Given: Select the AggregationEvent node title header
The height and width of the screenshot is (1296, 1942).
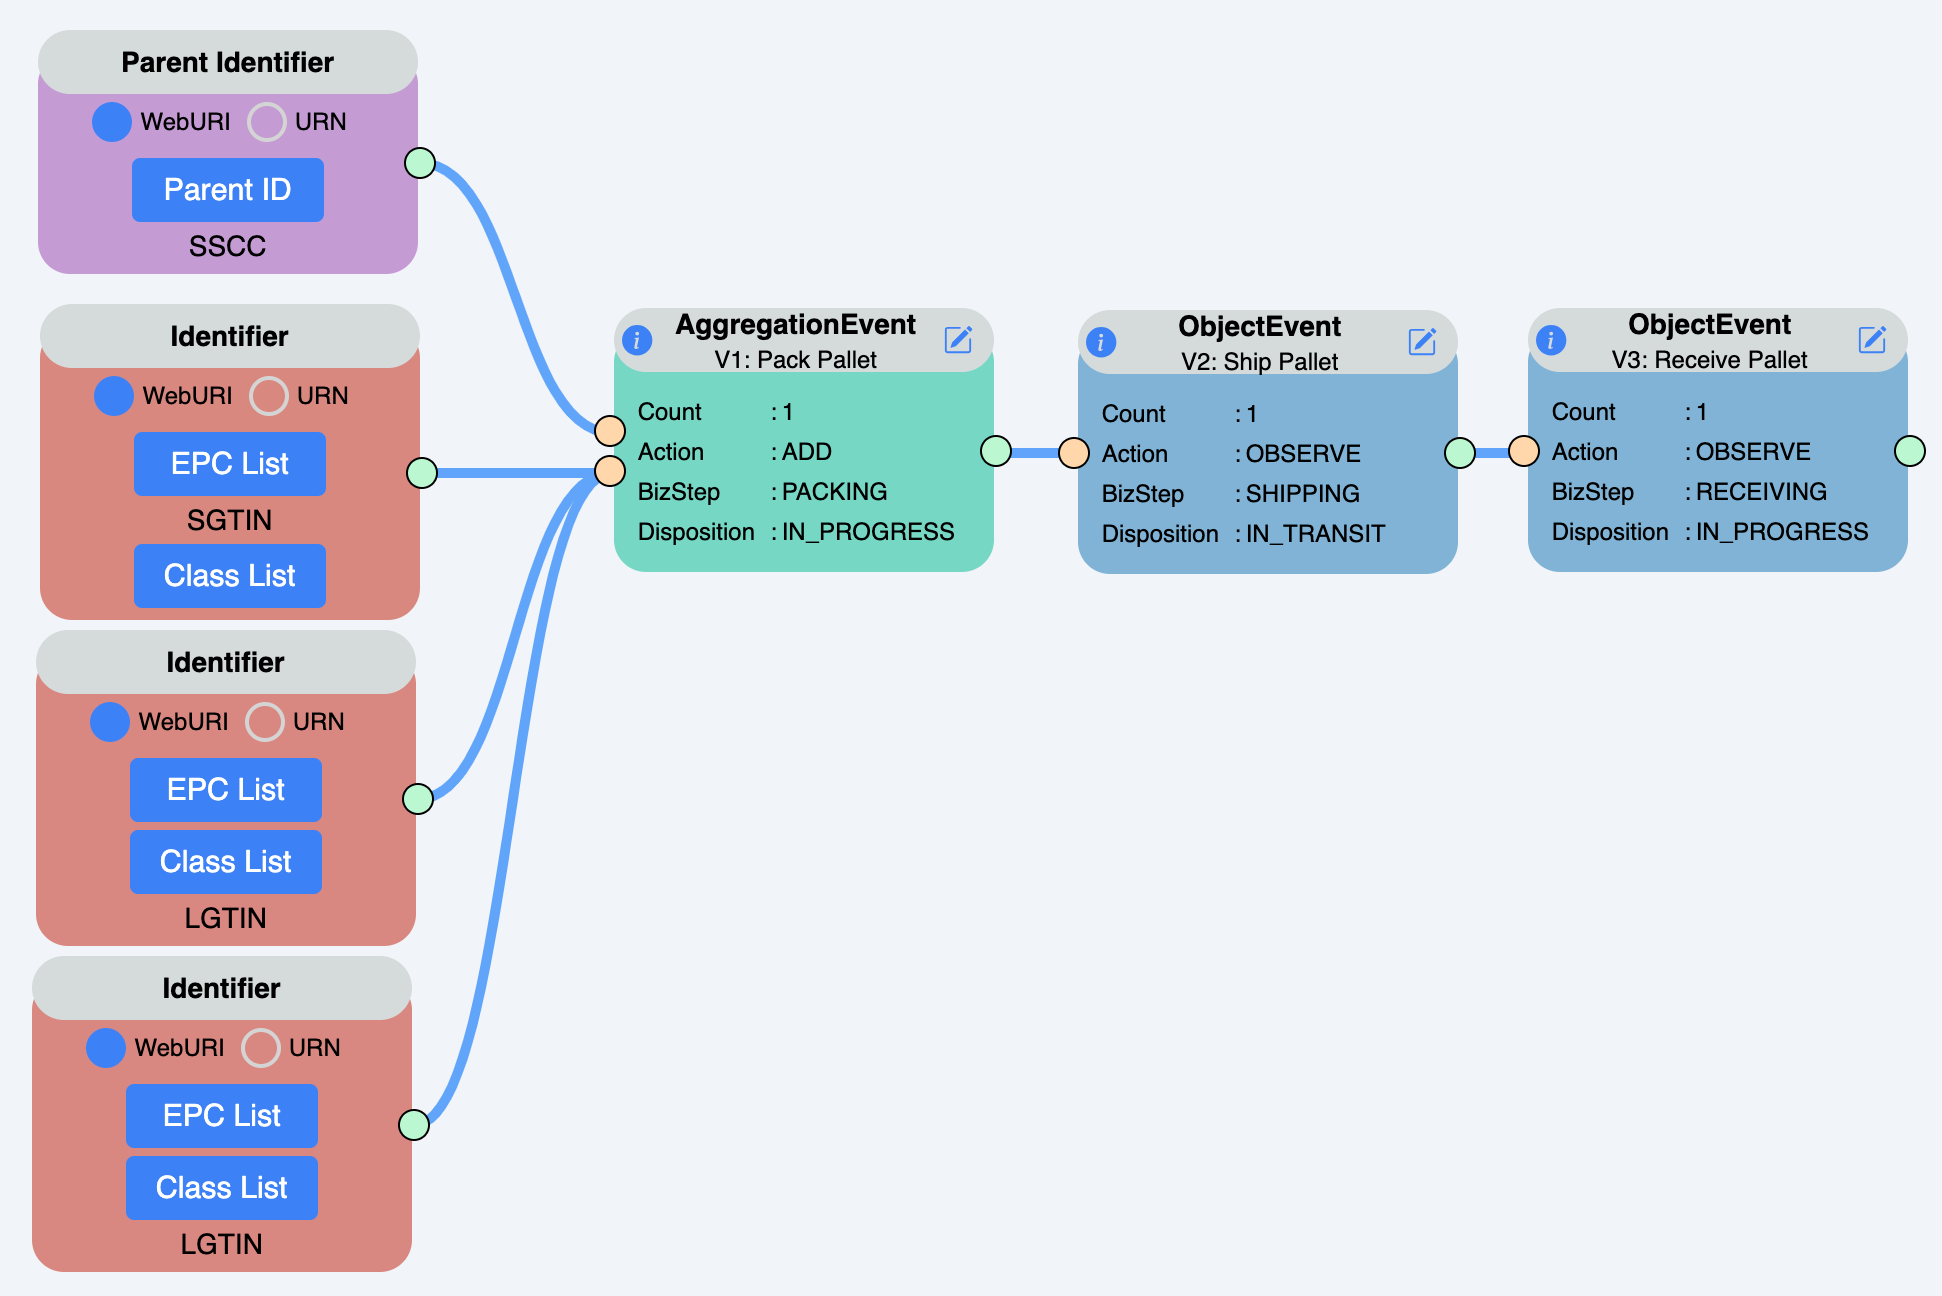Looking at the screenshot, I should pos(796,325).
